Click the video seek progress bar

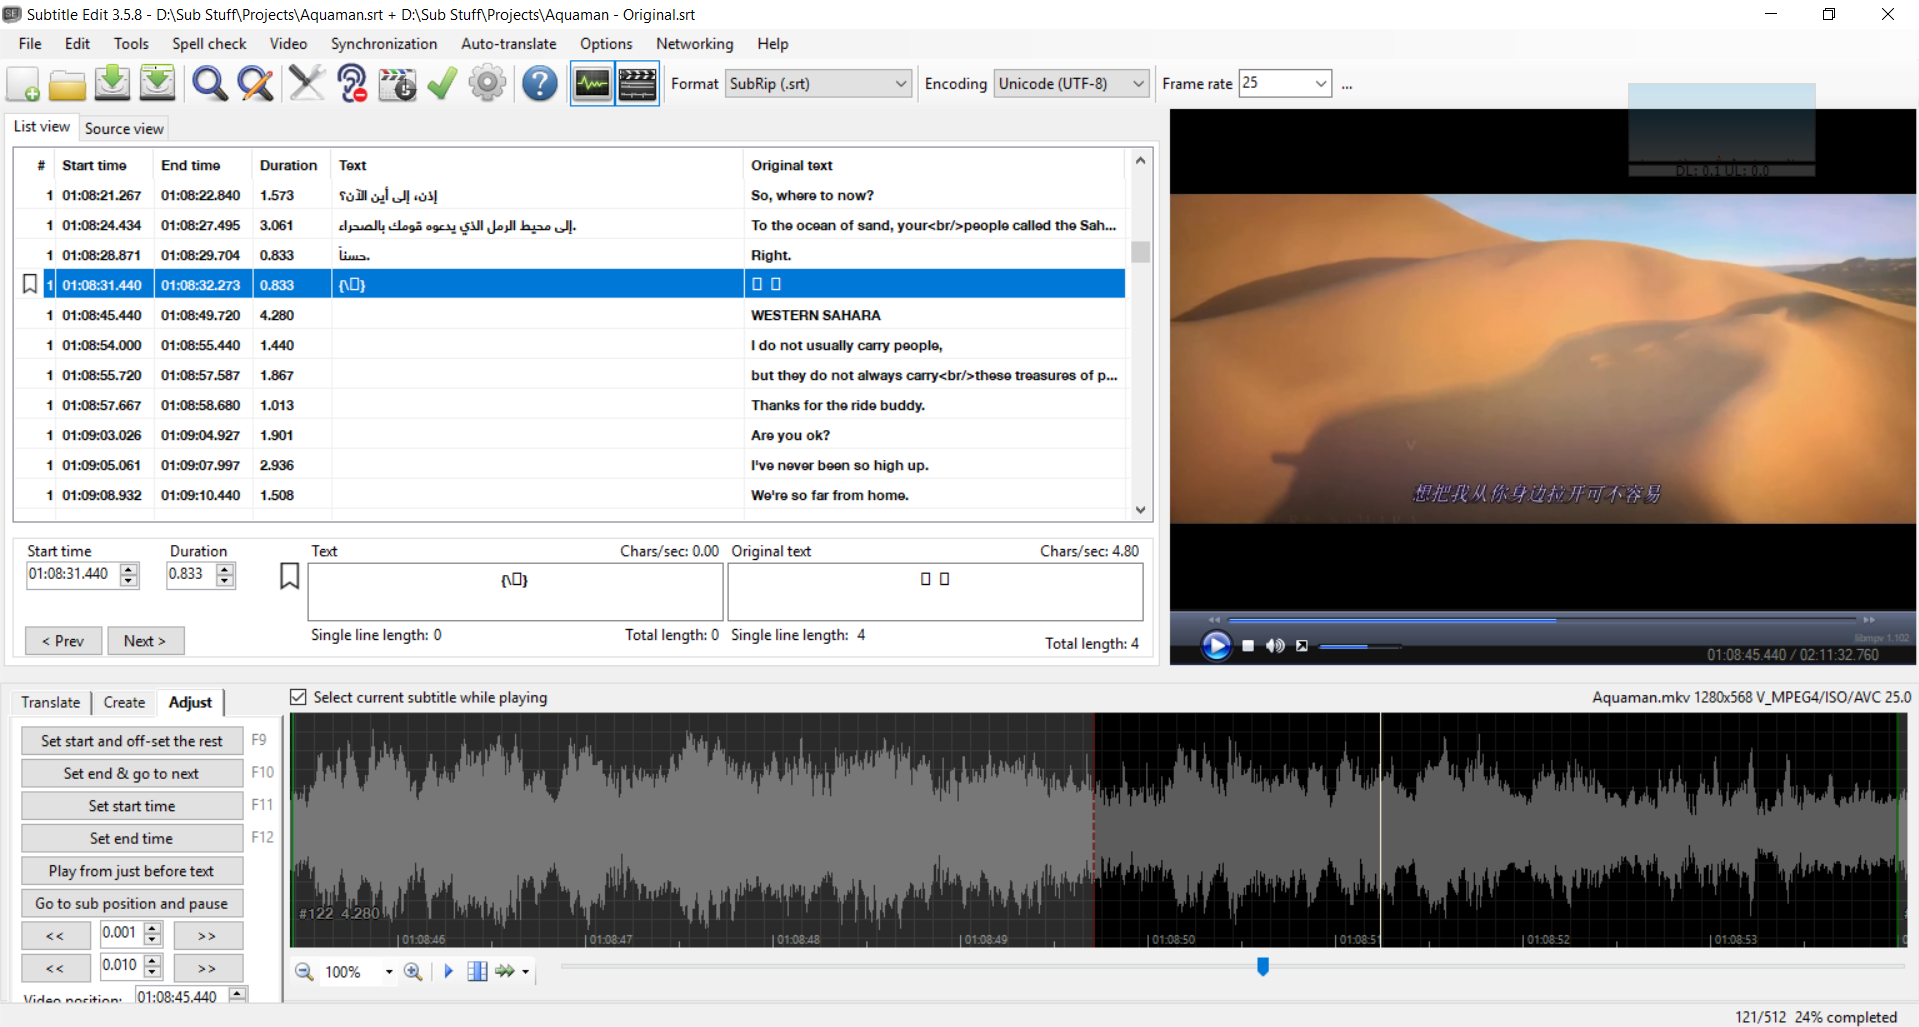[x=1542, y=620]
